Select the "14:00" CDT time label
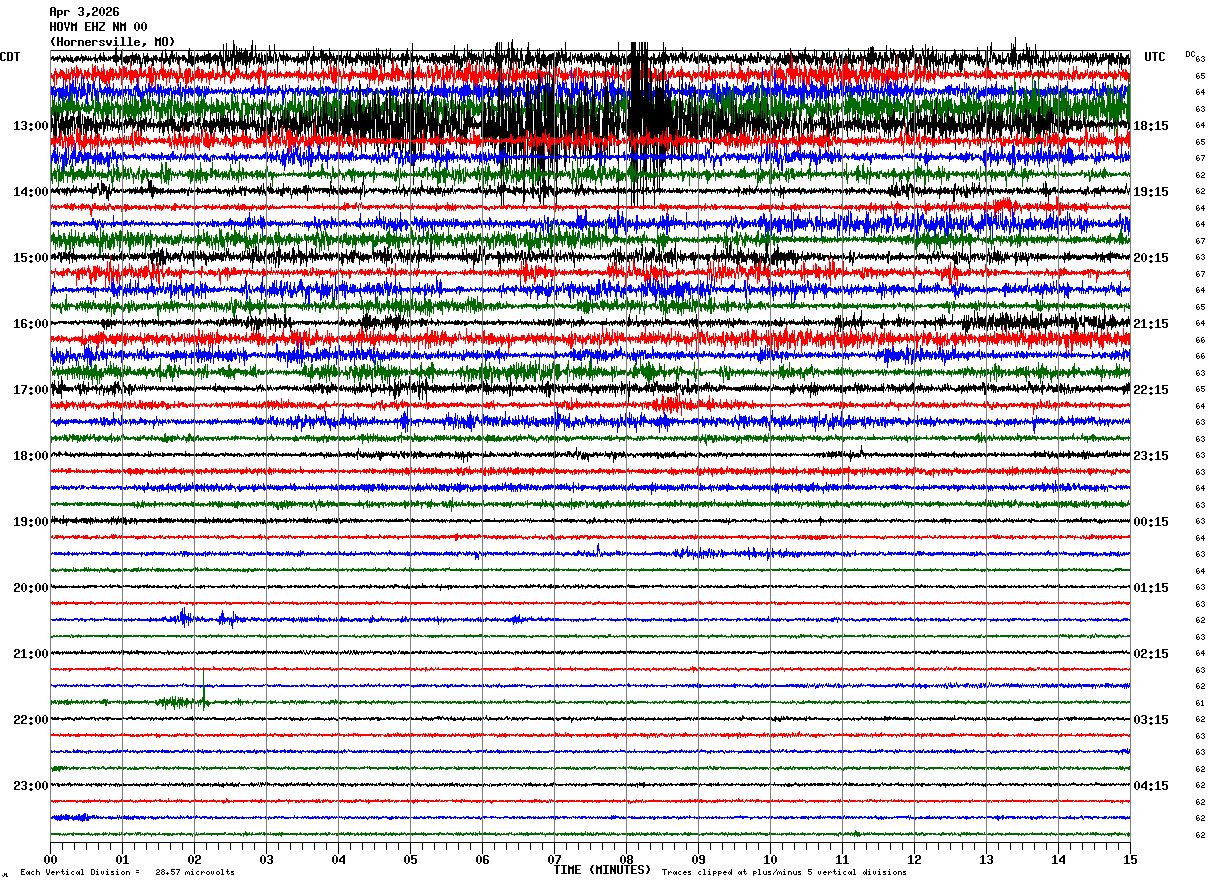Image resolution: width=1210 pixels, height=886 pixels. (31, 192)
